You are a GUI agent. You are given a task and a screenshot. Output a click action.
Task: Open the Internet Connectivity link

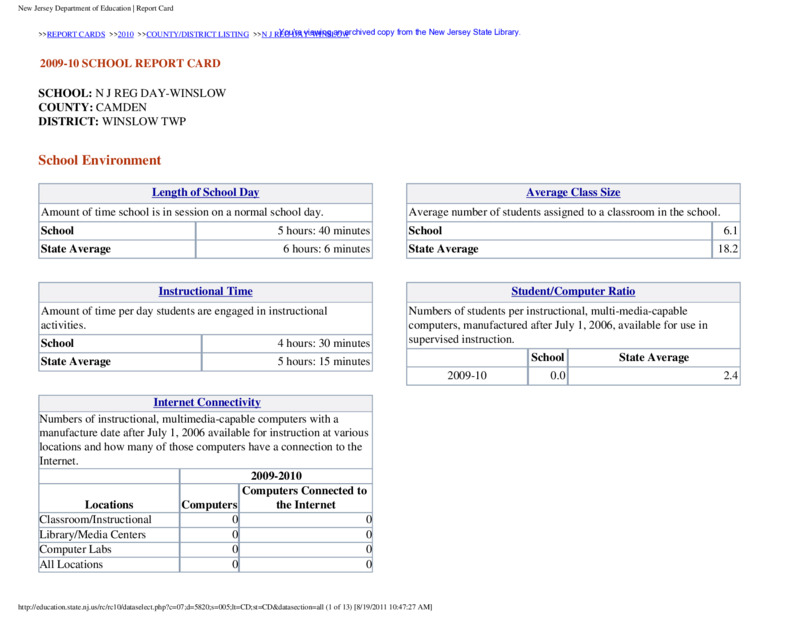coord(207,402)
